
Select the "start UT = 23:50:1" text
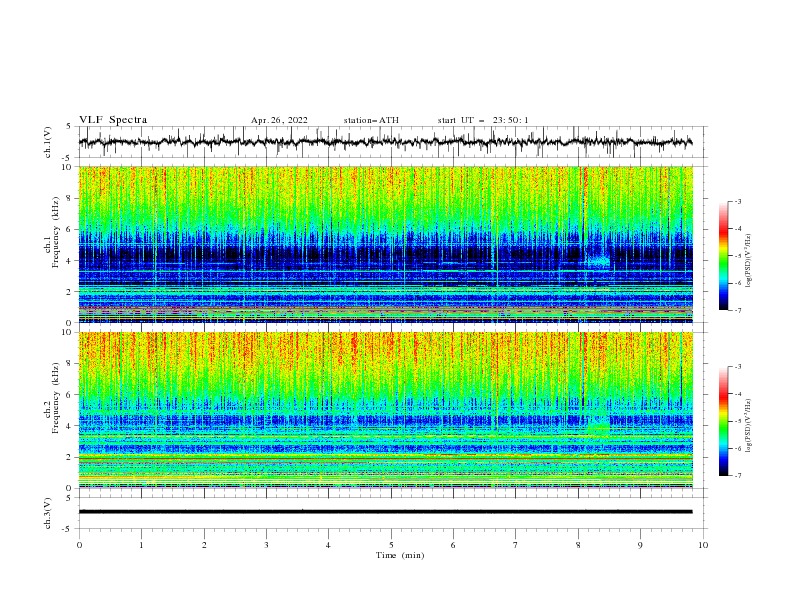tap(483, 120)
